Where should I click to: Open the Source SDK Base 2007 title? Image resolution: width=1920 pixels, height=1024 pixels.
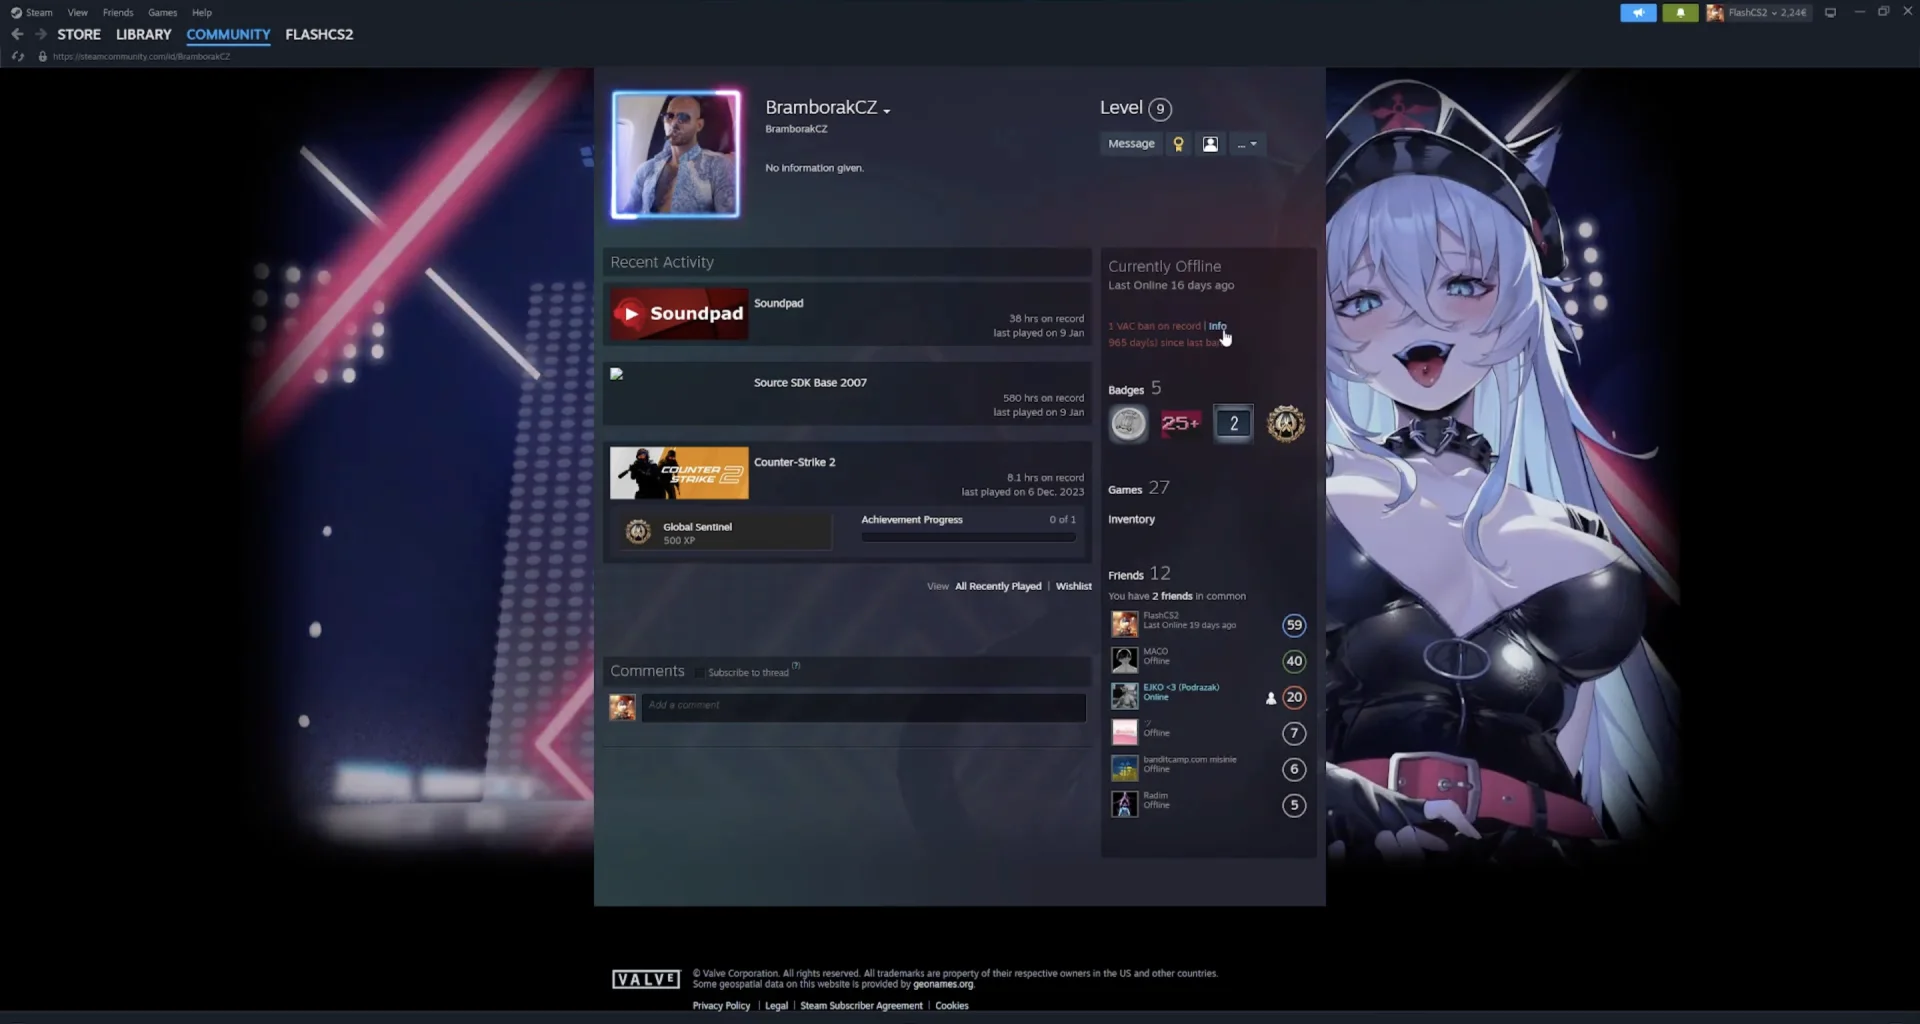tap(810, 383)
